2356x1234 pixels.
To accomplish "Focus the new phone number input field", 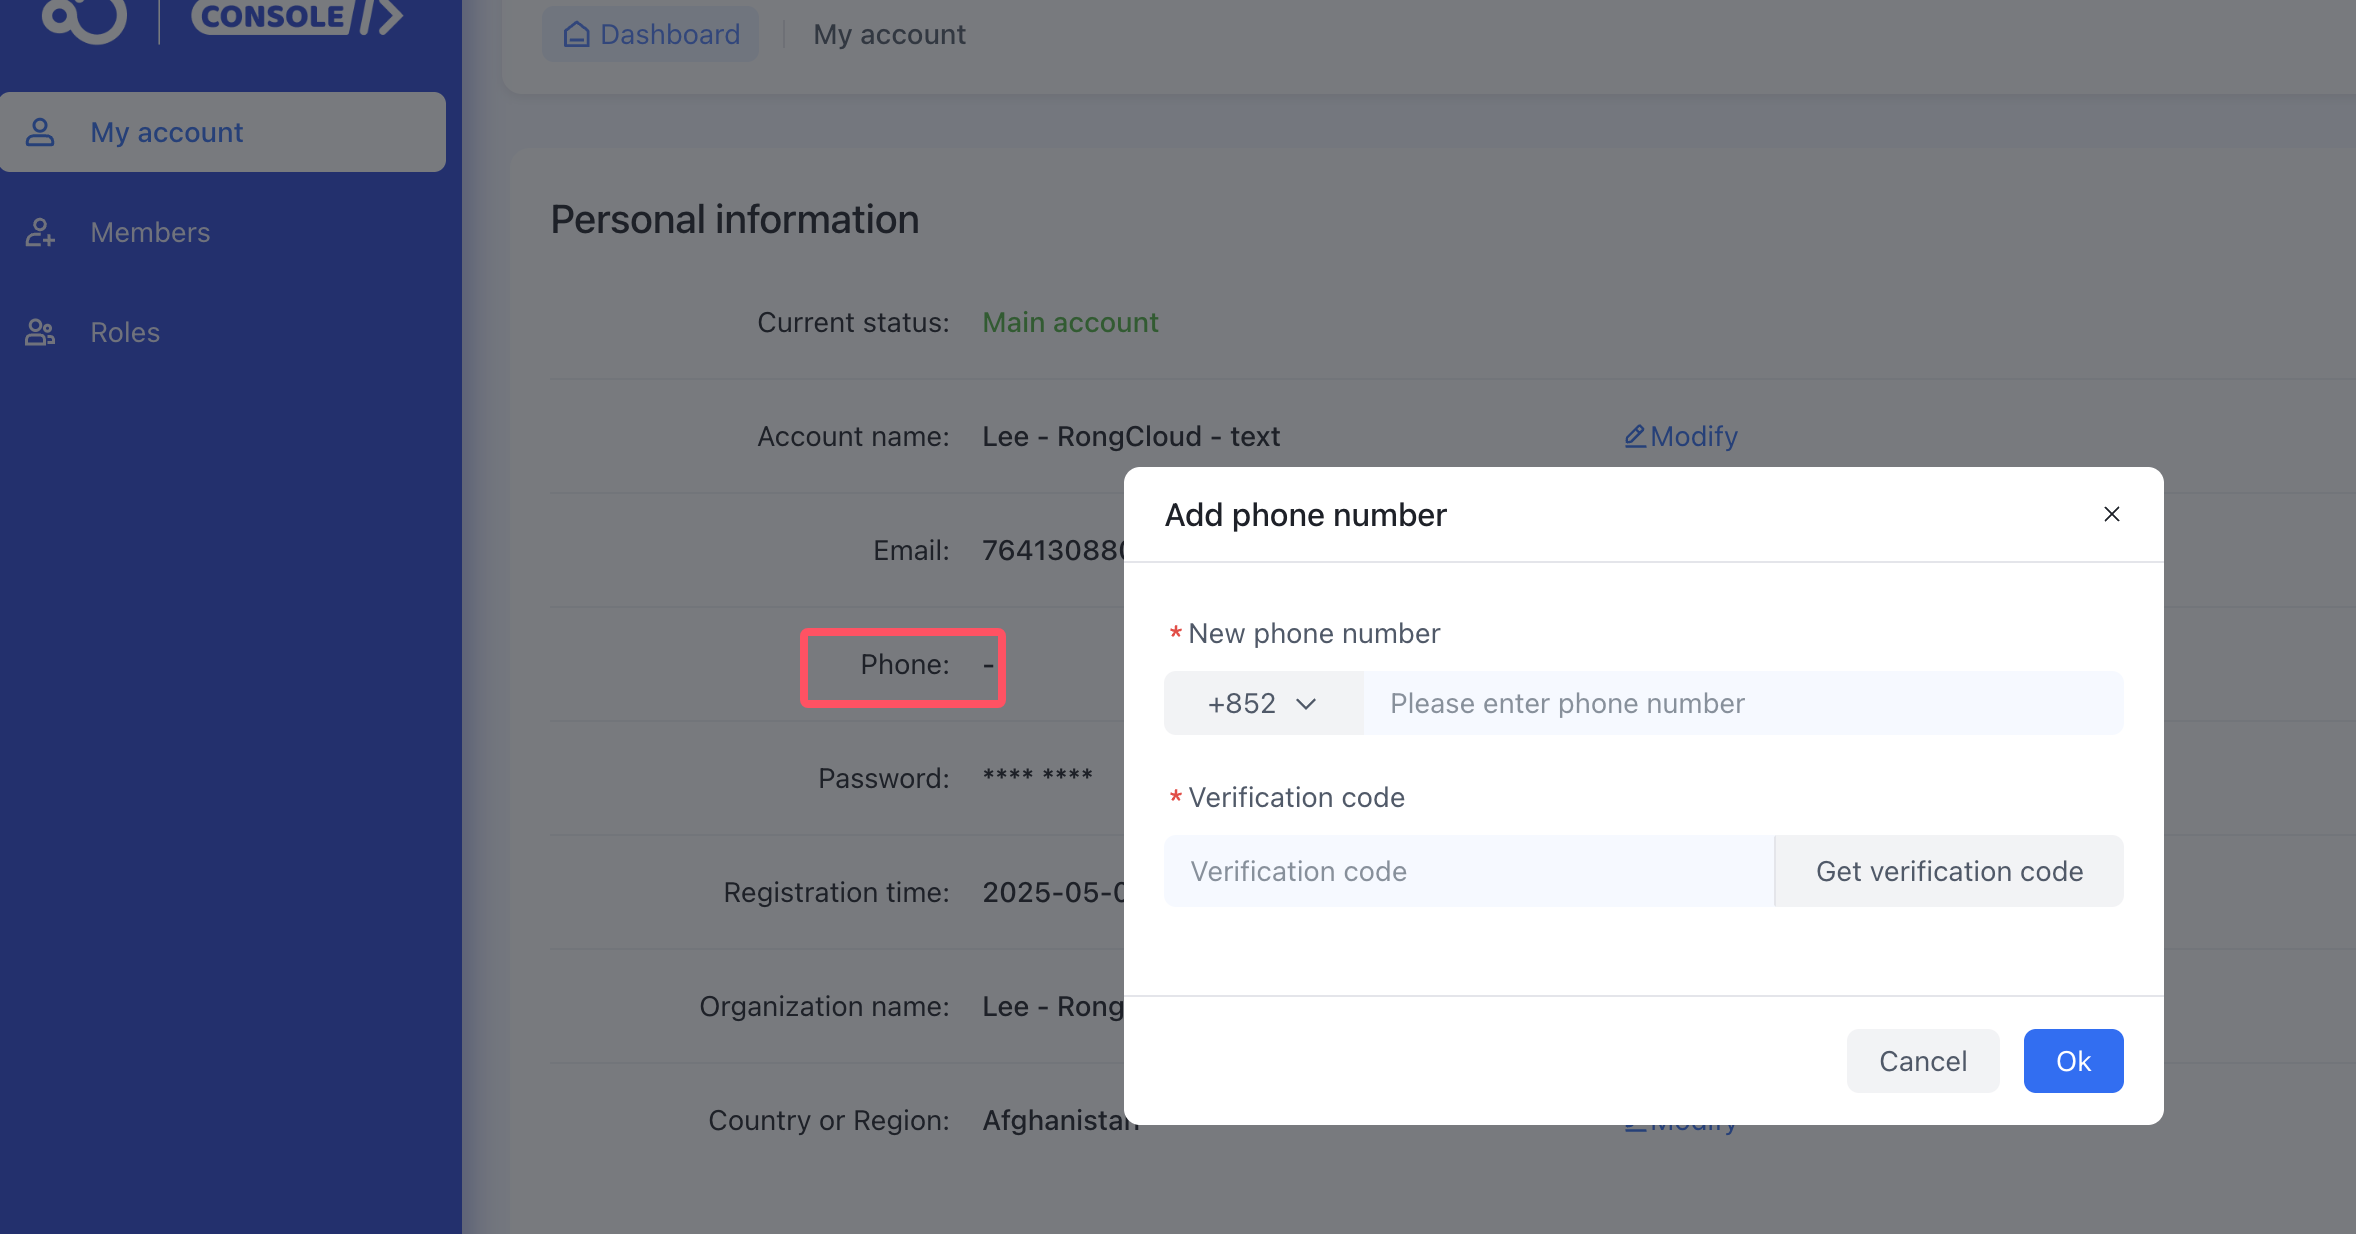I will click(x=1742, y=703).
